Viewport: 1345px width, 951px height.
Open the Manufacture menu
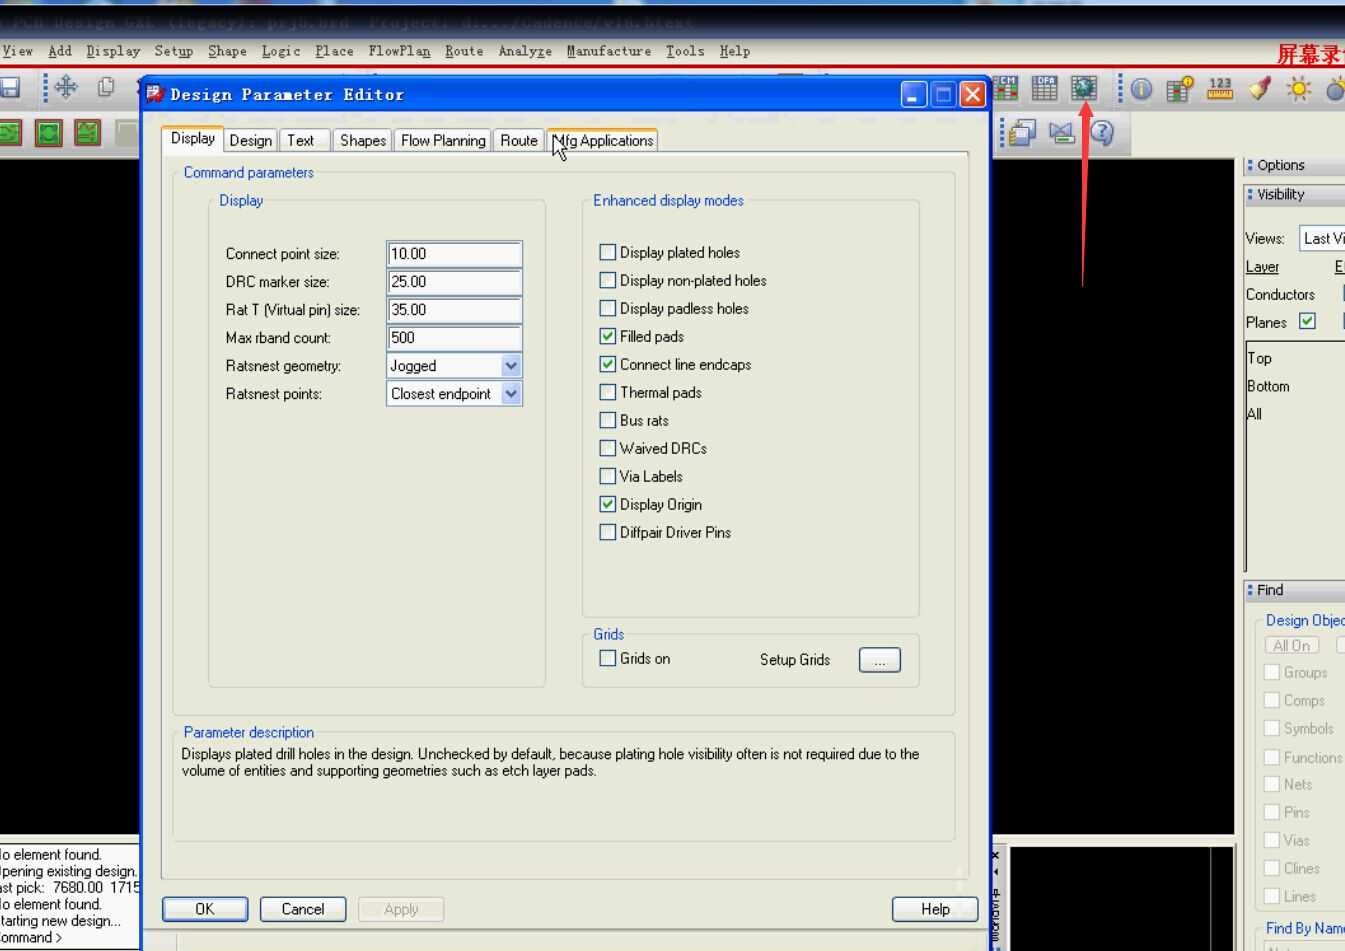(608, 51)
